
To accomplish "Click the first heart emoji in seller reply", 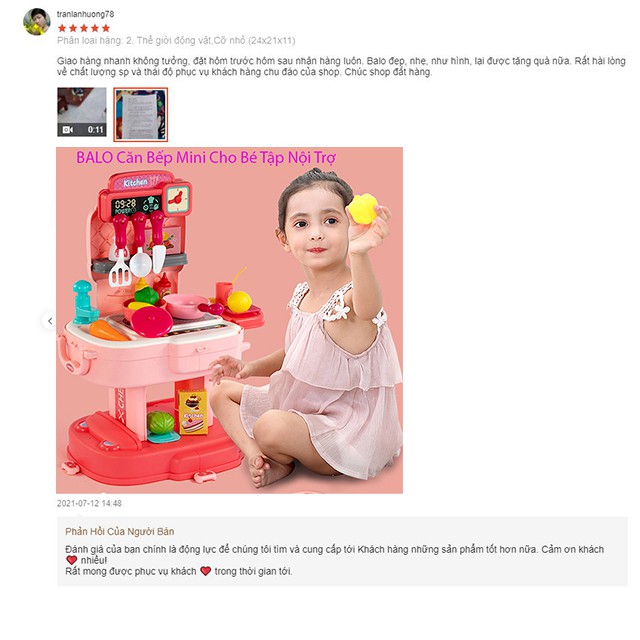I will click(71, 560).
